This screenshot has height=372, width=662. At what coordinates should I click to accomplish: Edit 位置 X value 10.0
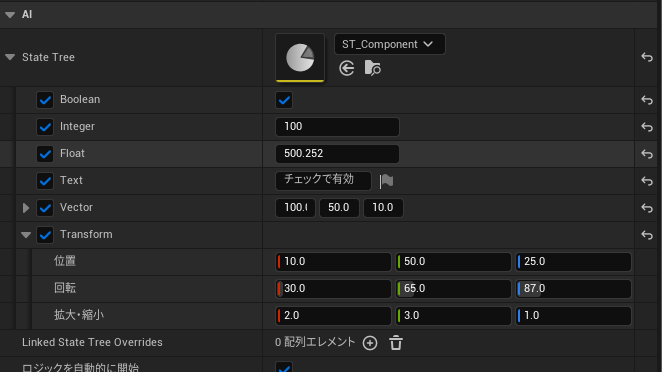point(333,262)
